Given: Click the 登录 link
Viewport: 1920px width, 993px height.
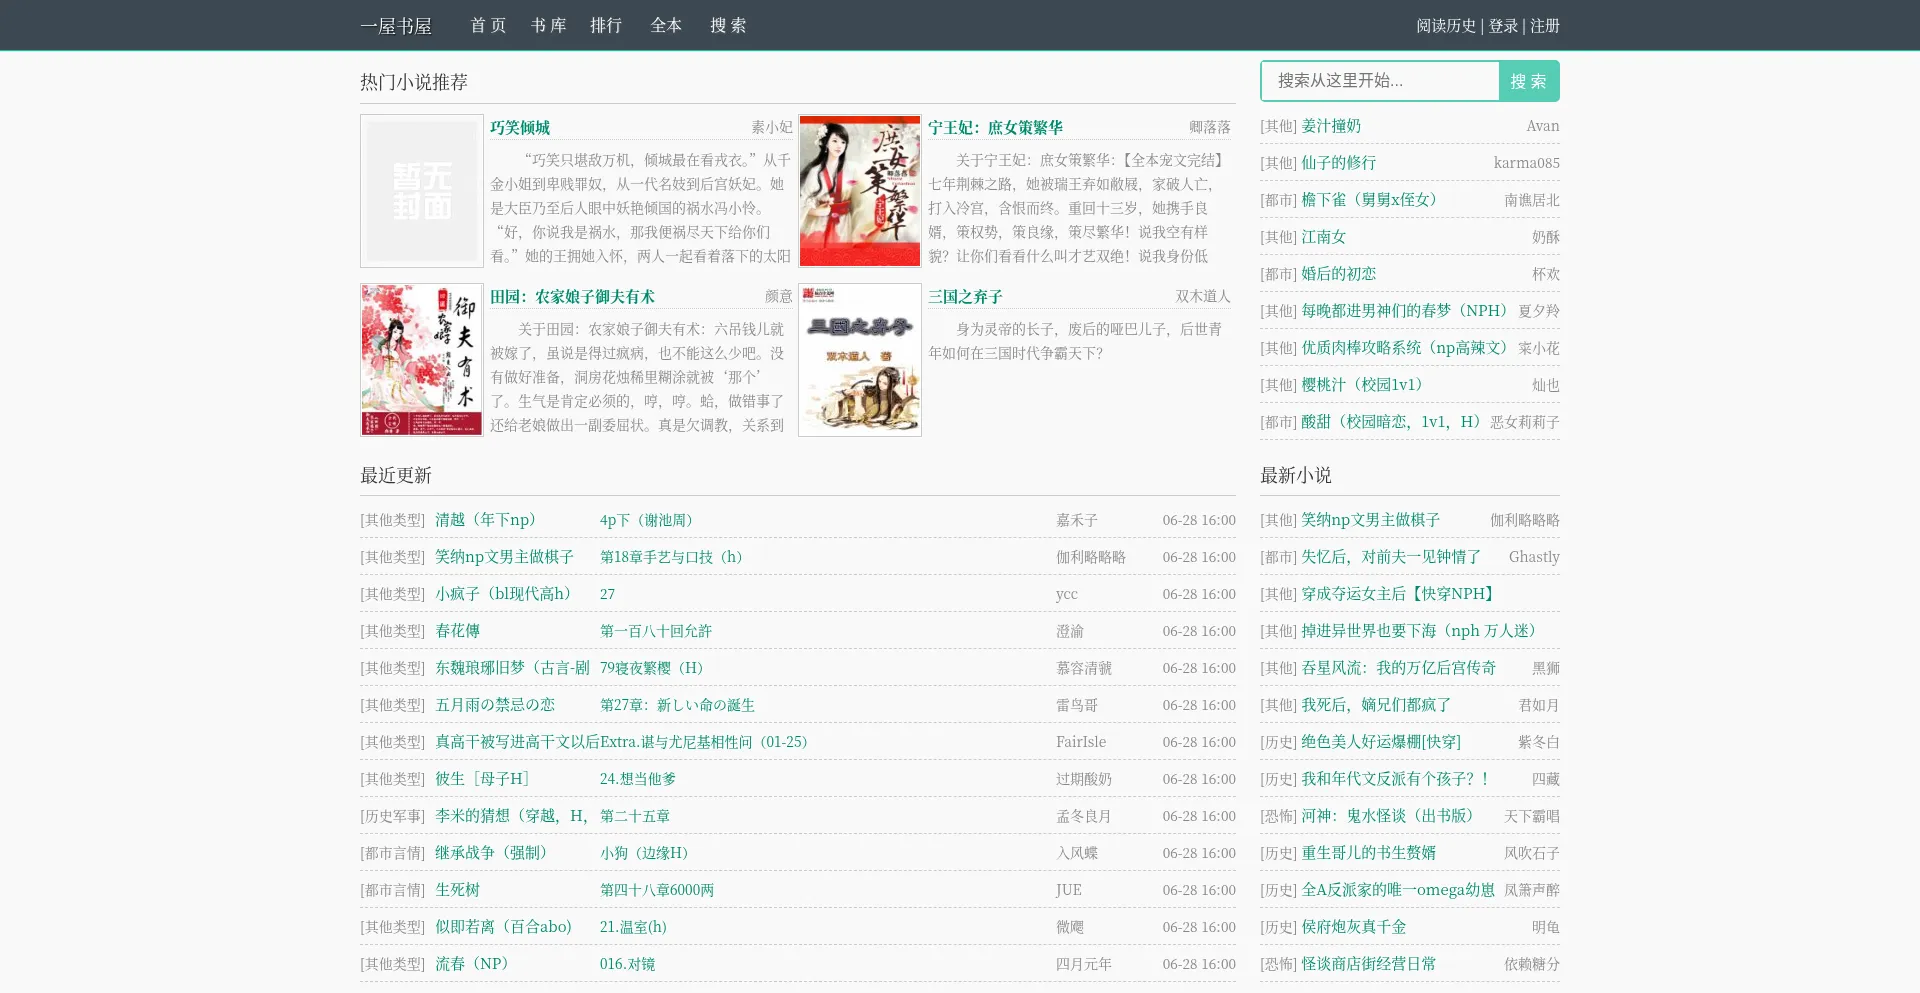Looking at the screenshot, I should 1503,26.
